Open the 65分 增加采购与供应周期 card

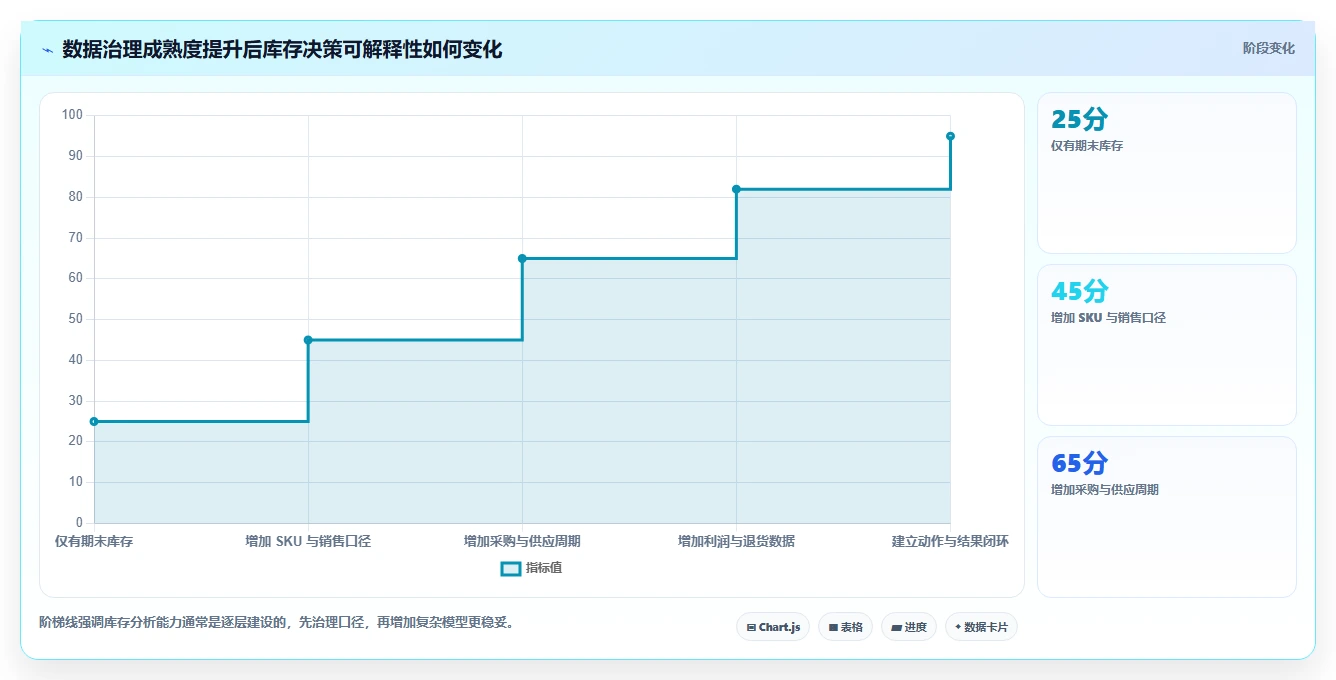pyautogui.click(x=1166, y=517)
